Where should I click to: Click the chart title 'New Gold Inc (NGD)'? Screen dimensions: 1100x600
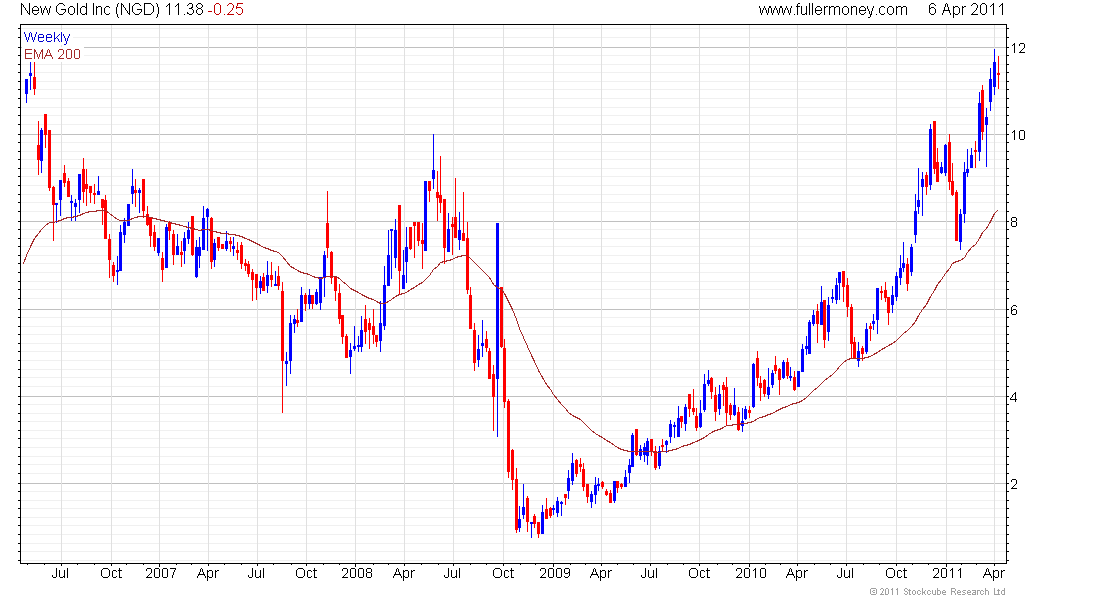[90, 10]
